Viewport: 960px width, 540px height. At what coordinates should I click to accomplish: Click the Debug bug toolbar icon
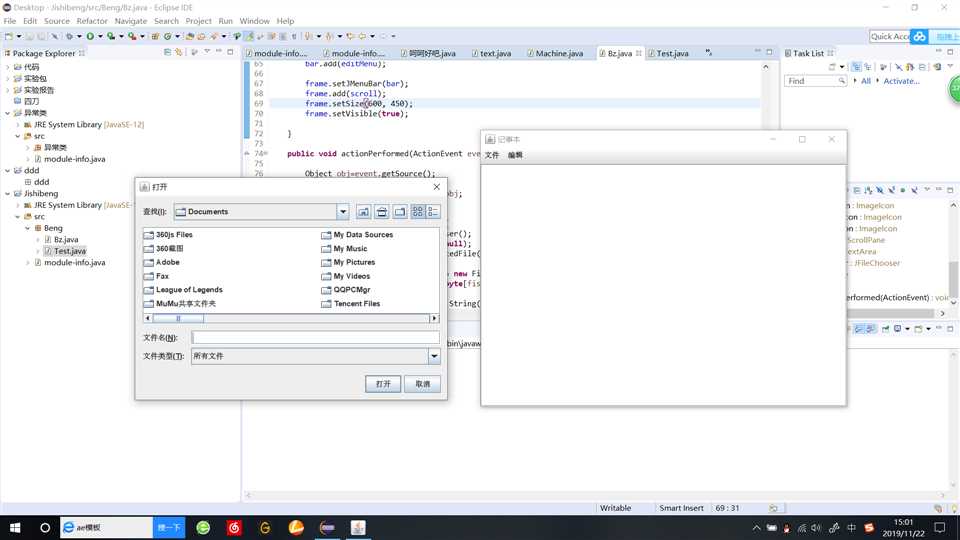69,36
